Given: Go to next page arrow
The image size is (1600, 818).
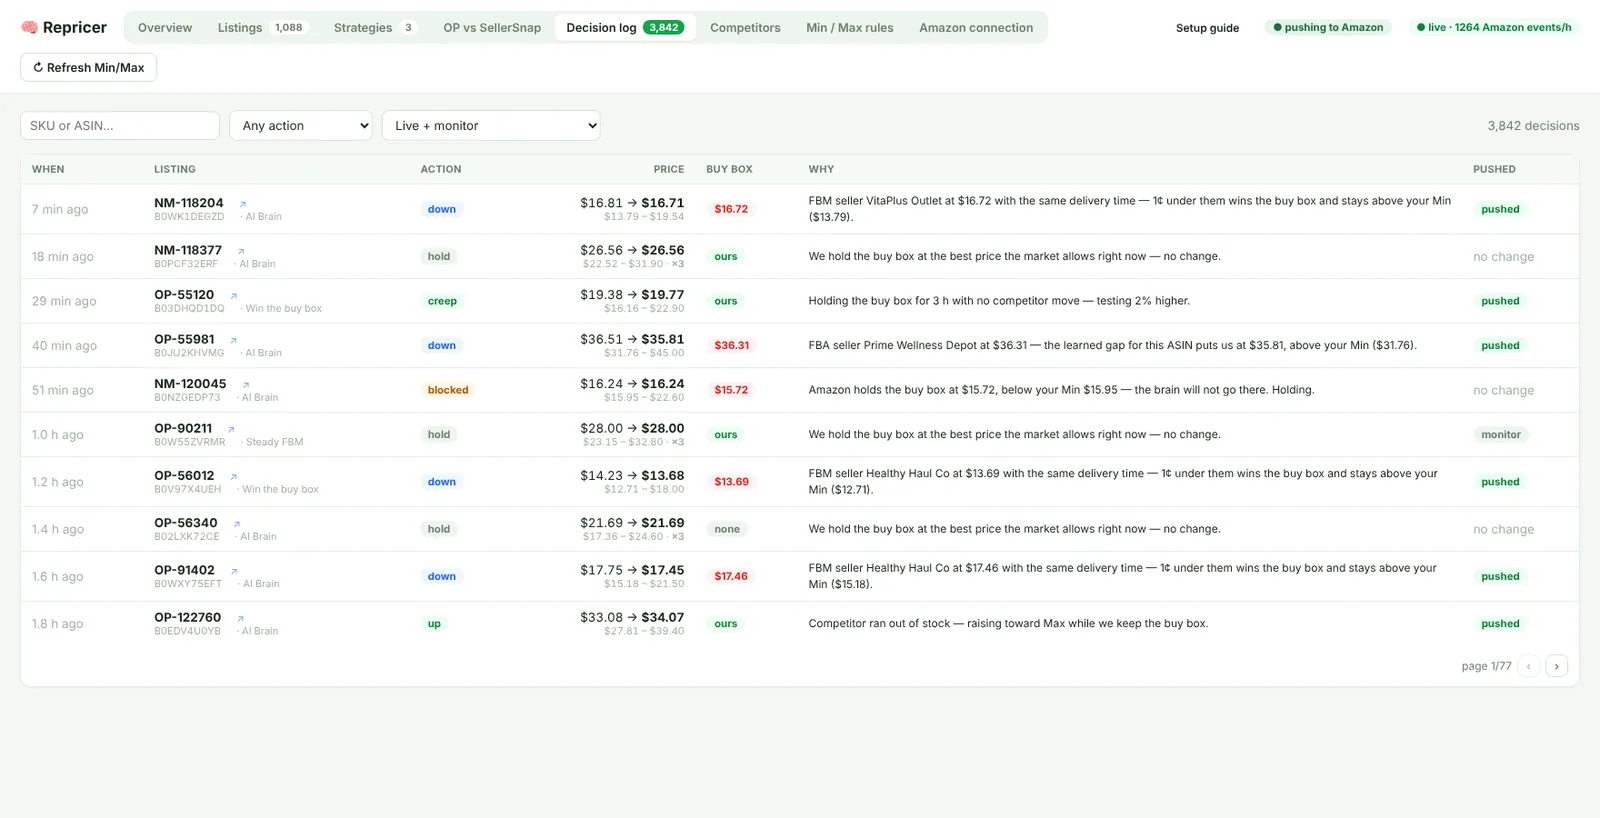Looking at the screenshot, I should [x=1556, y=666].
